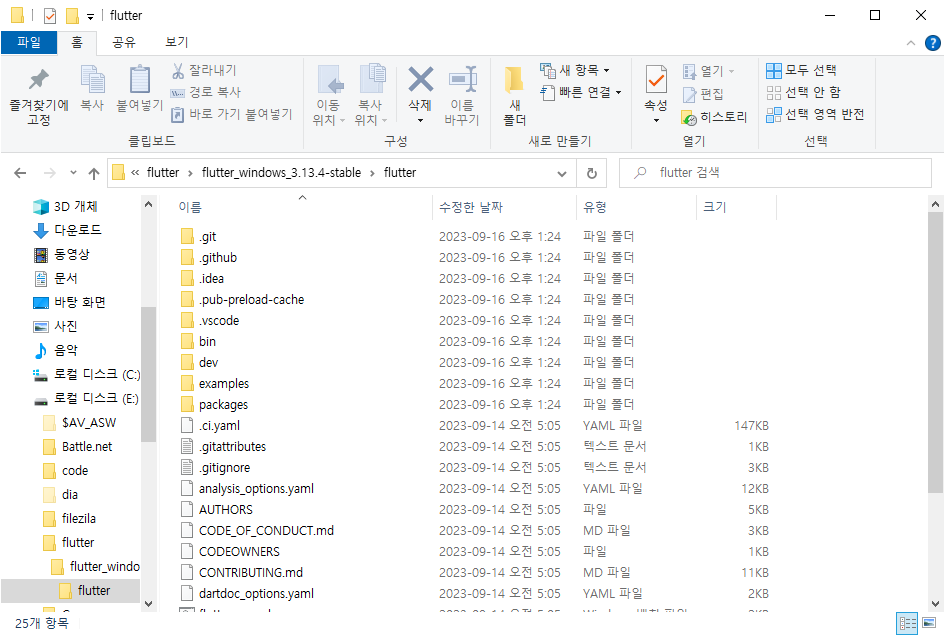Click 선택 안 함 (Select none)
The height and width of the screenshot is (636, 945).
tap(803, 92)
